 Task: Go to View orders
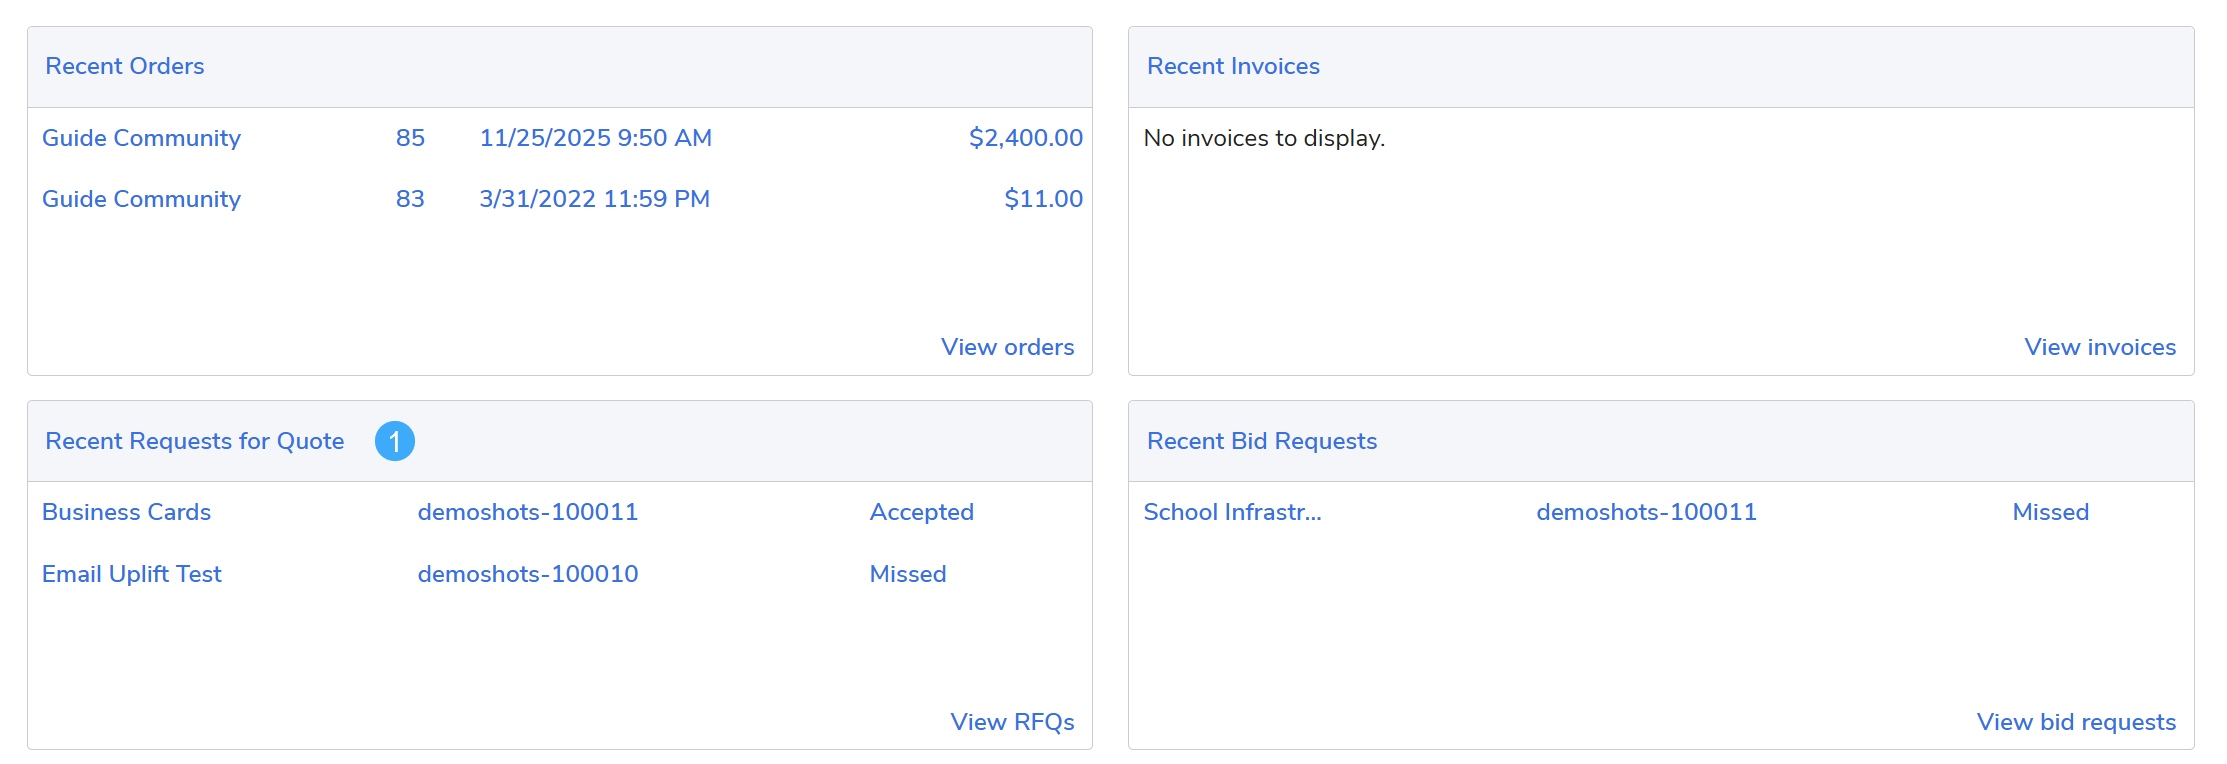1007,347
